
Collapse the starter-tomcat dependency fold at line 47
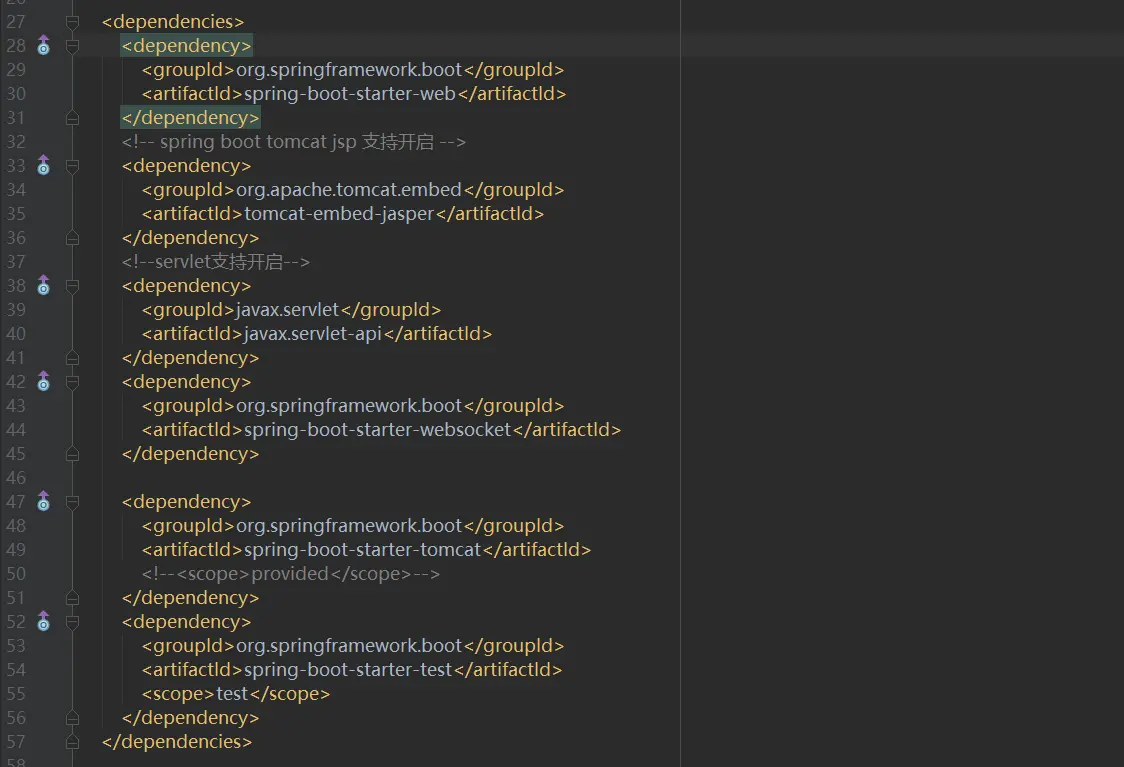click(x=72, y=502)
